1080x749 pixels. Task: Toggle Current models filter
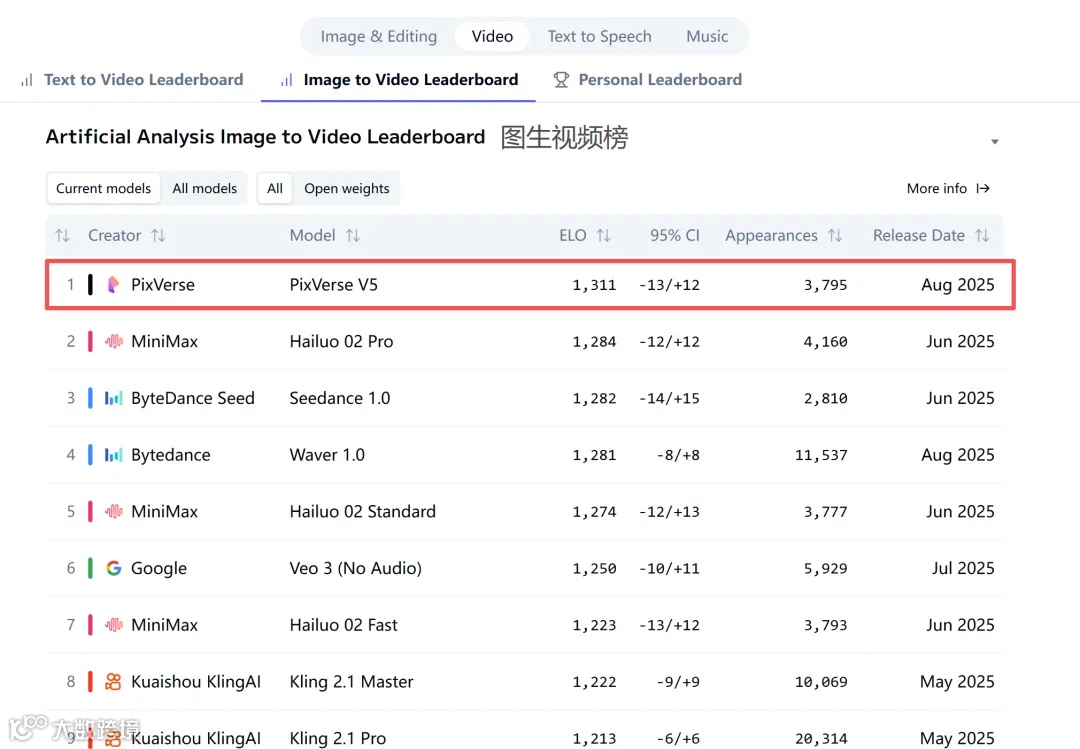(x=103, y=188)
